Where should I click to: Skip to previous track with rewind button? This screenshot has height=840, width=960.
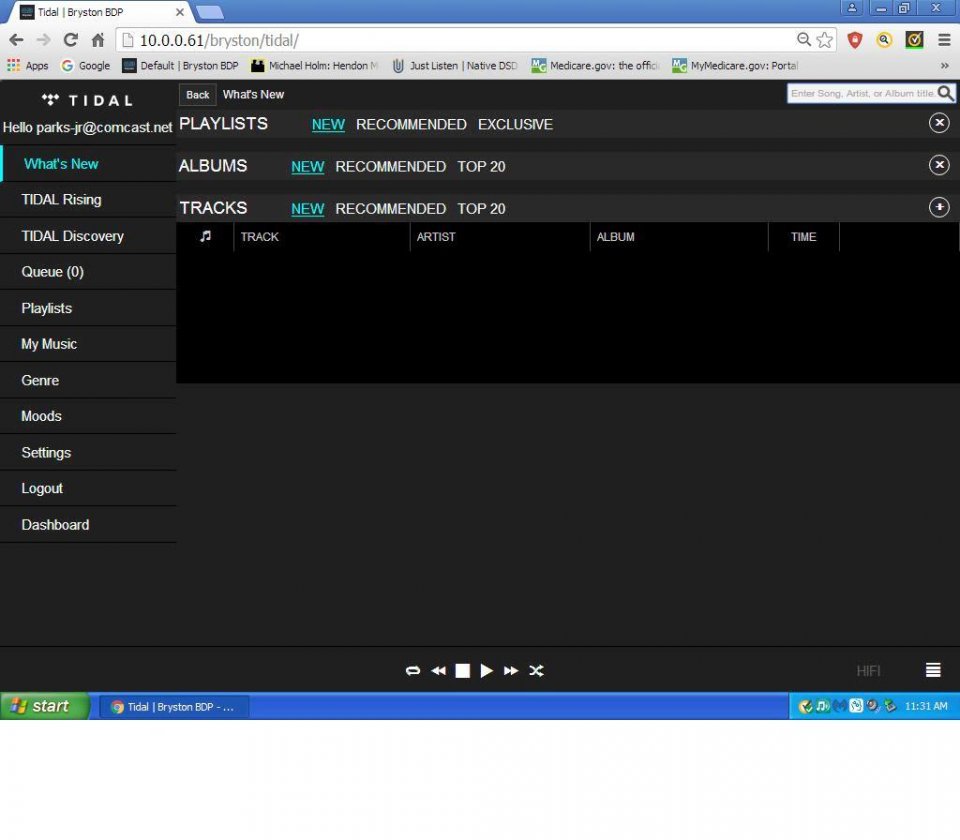pyautogui.click(x=438, y=670)
